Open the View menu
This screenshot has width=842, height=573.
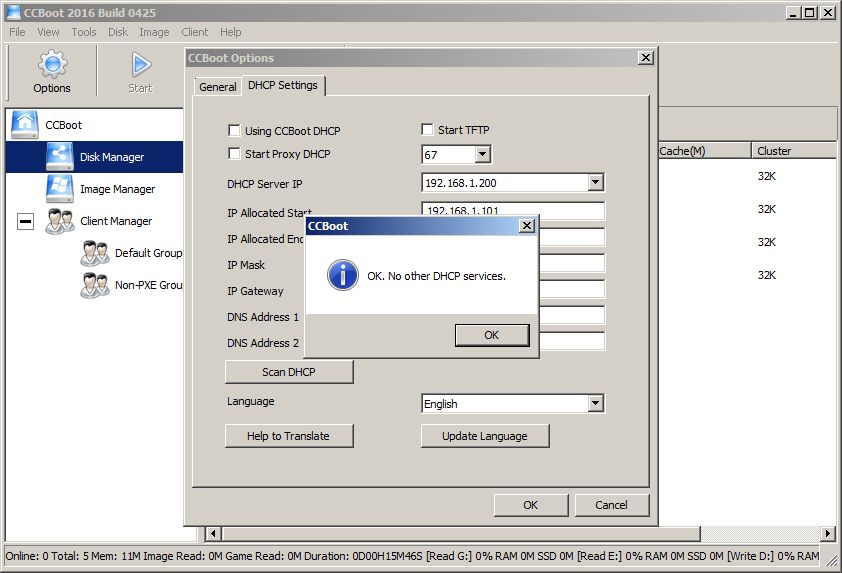(48, 32)
